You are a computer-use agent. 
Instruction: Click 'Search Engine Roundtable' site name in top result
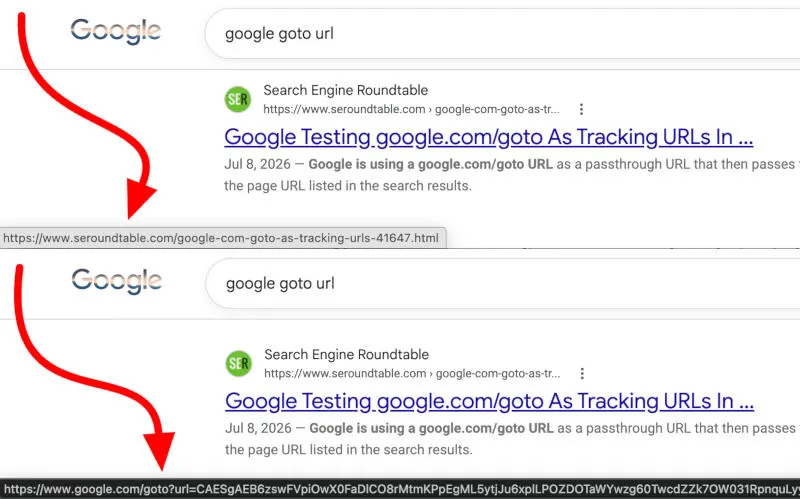coord(345,90)
